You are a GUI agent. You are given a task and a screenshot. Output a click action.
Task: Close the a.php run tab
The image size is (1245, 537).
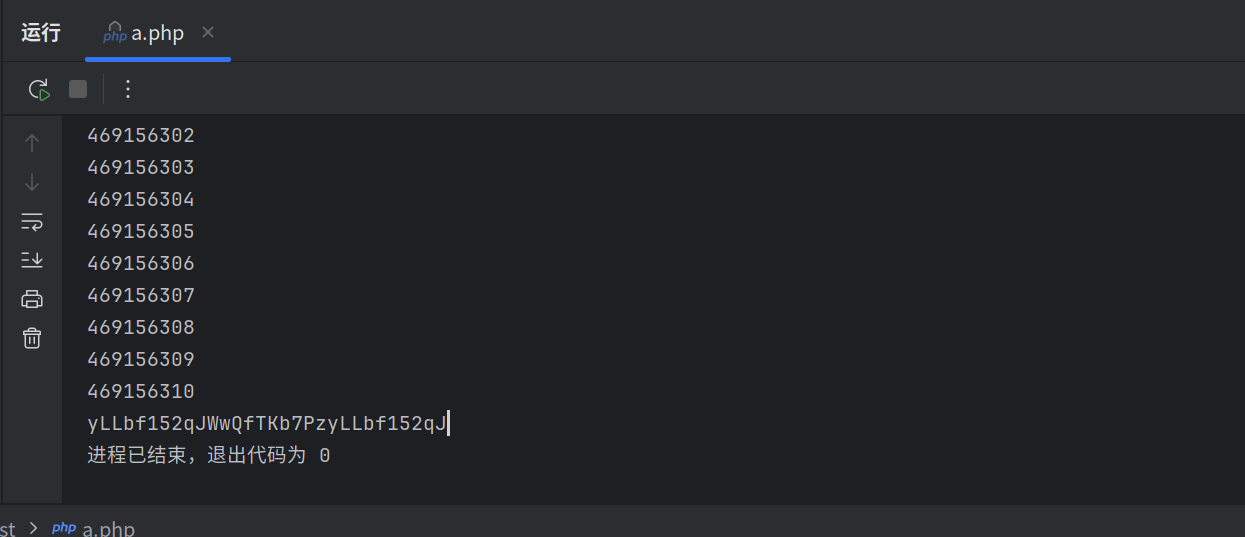click(208, 32)
